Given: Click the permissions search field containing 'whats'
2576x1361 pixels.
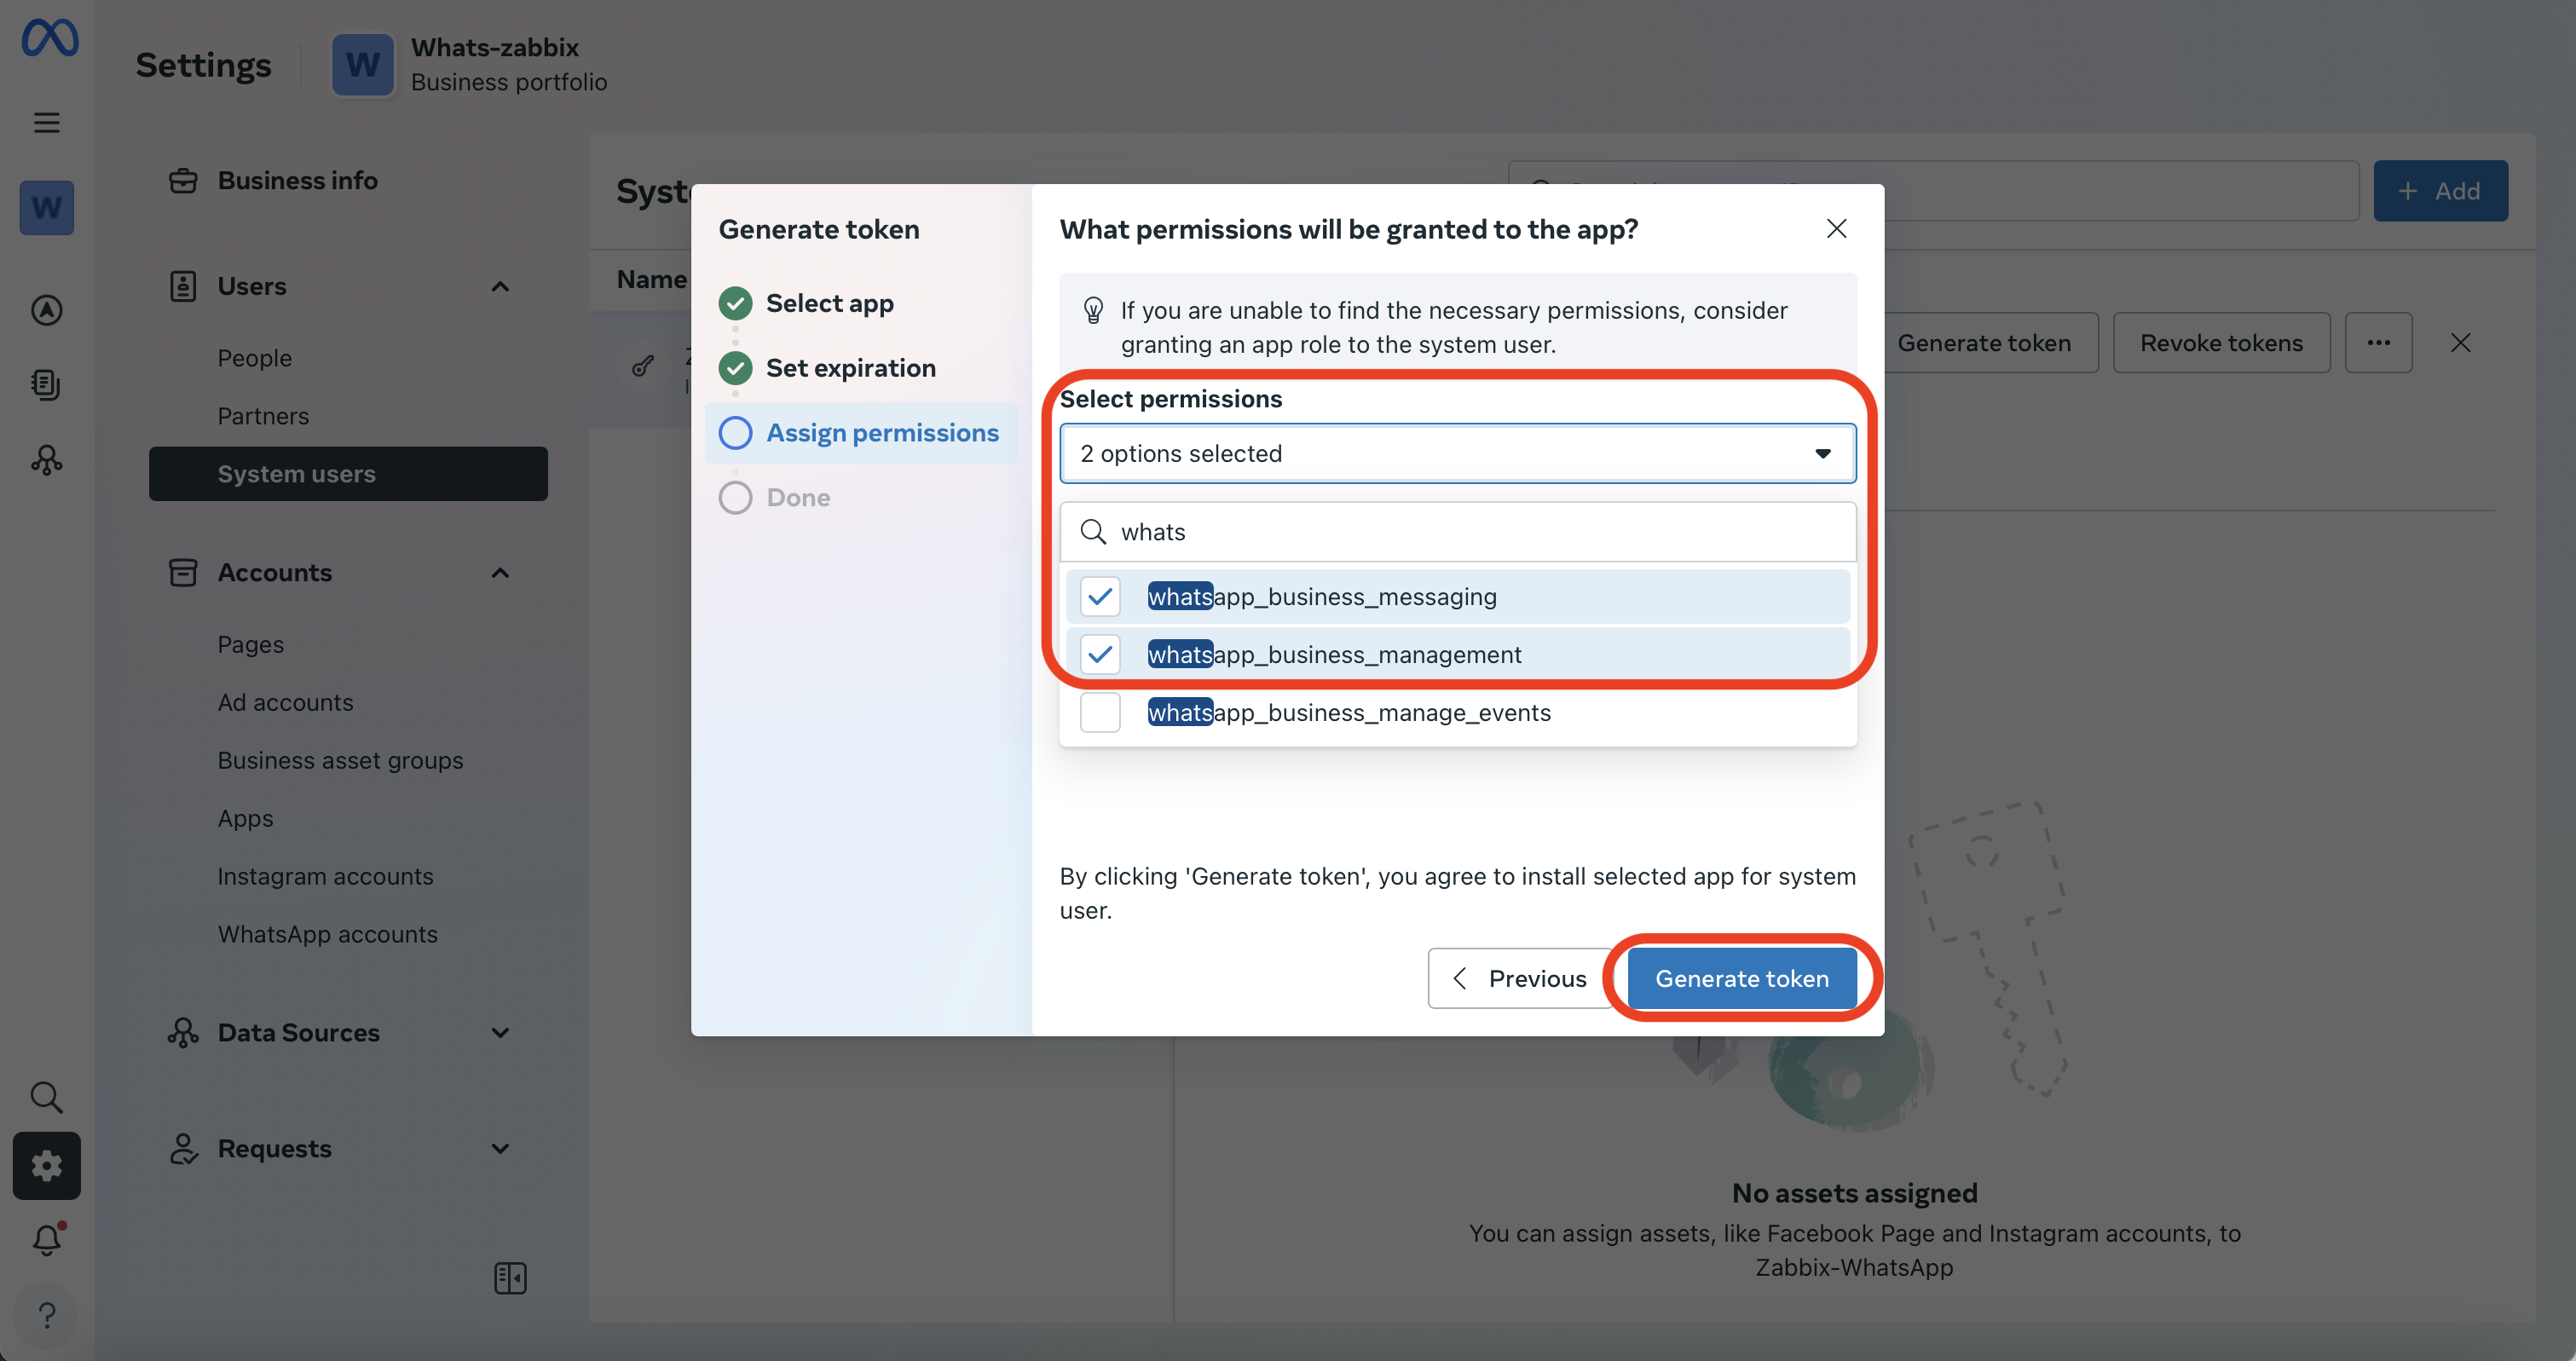Looking at the screenshot, I should [1458, 532].
